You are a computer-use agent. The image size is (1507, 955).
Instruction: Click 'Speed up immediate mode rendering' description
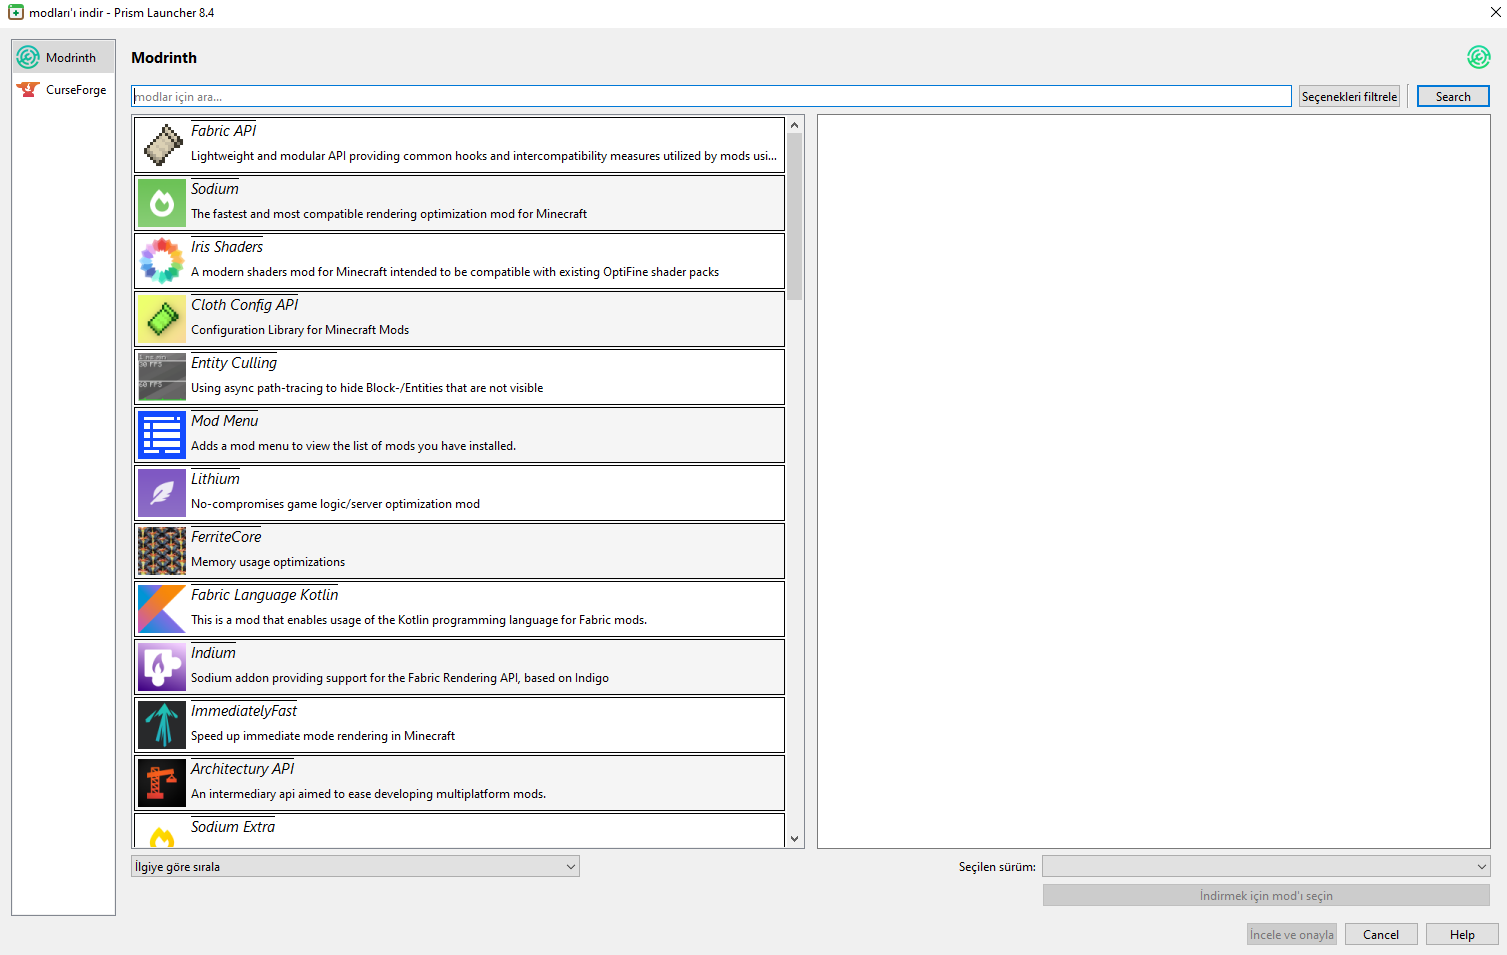323,736
